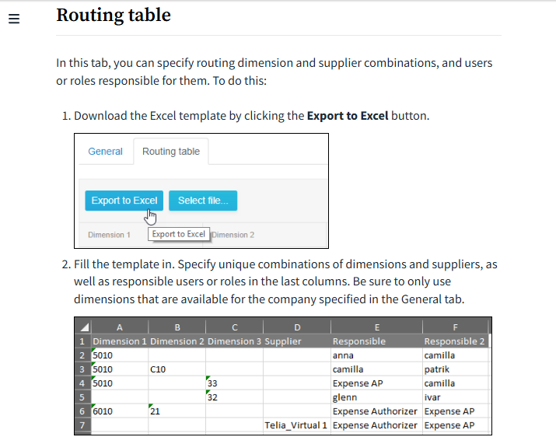Click camilla in Responsible 2 row 2
This screenshot has width=556, height=437.
[x=455, y=355]
